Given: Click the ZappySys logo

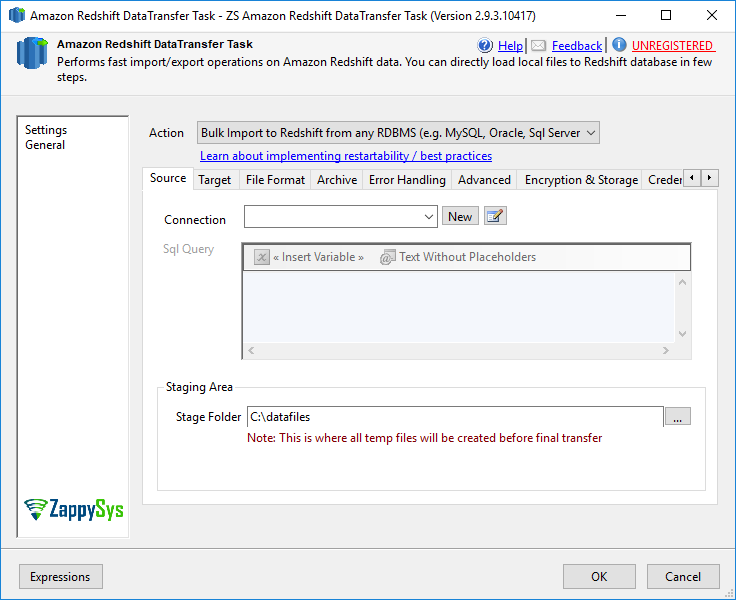Looking at the screenshot, I should [x=74, y=509].
